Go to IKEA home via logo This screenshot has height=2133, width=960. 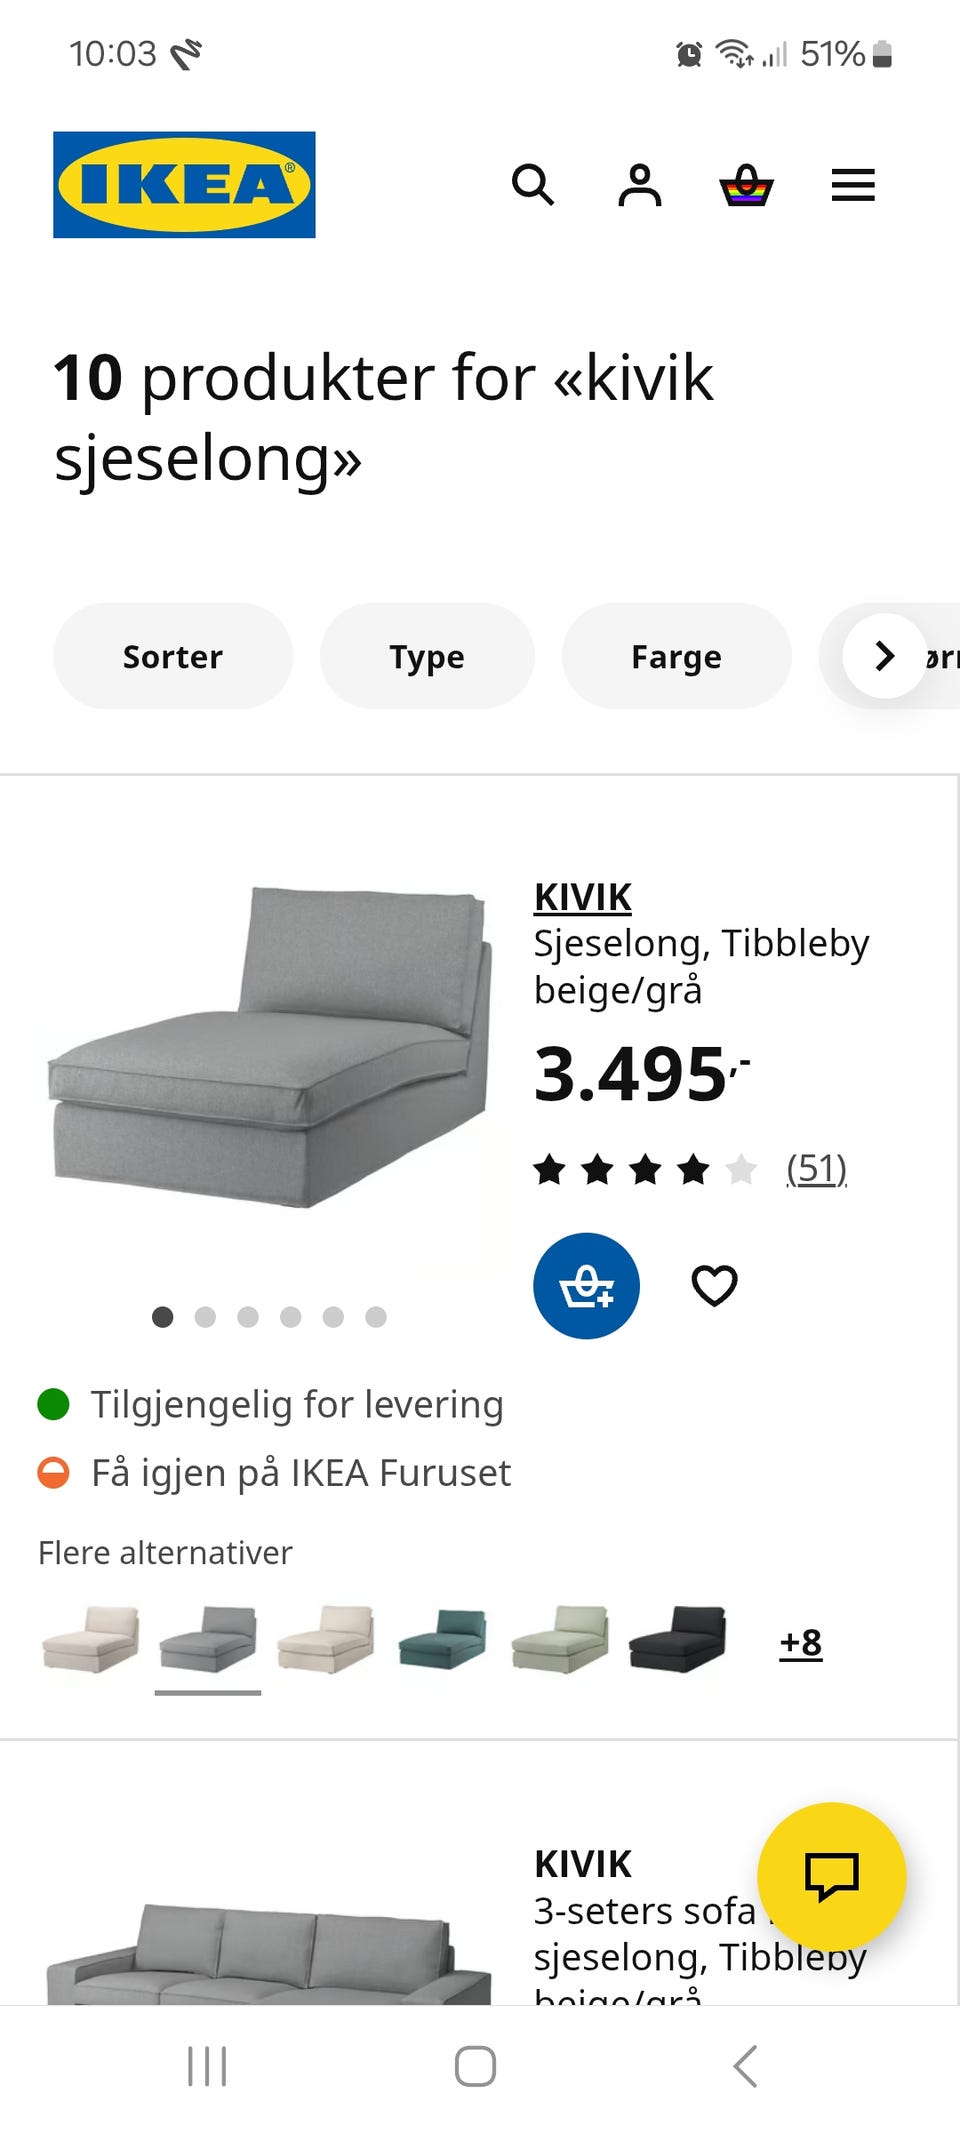pyautogui.click(x=184, y=185)
